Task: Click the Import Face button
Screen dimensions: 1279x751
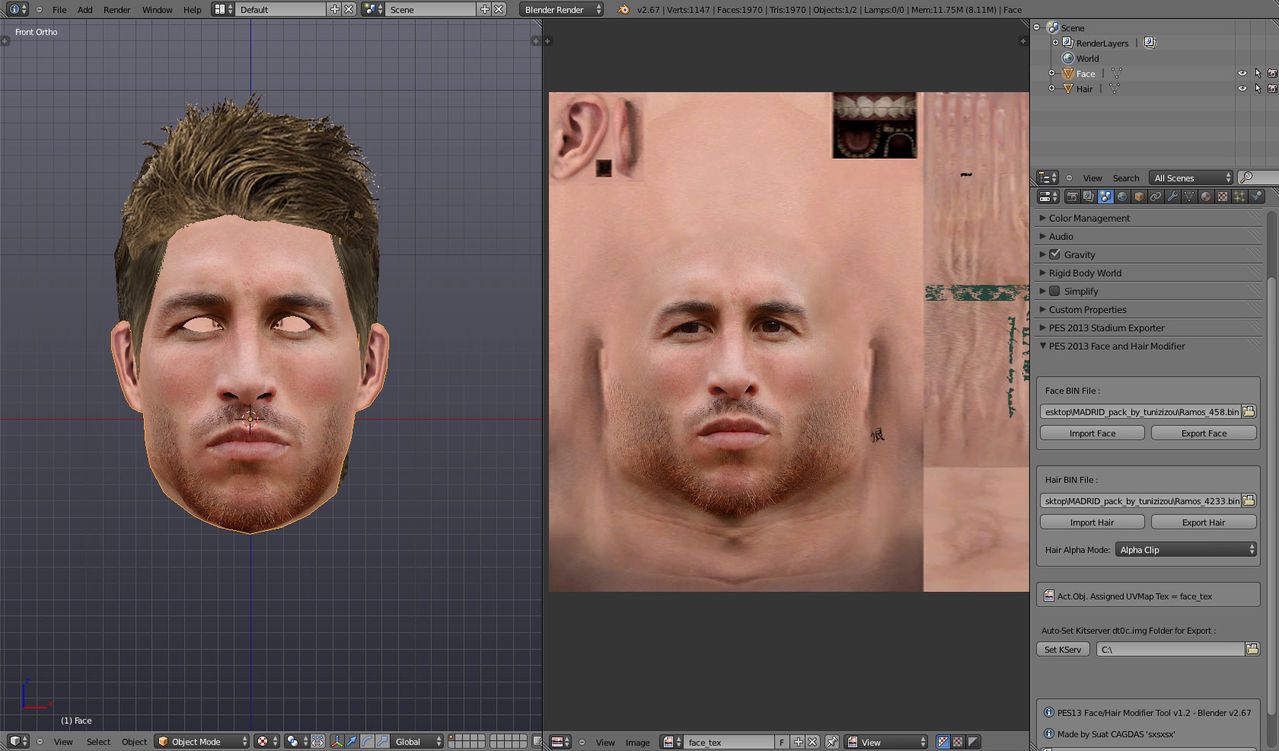Action: coord(1092,434)
